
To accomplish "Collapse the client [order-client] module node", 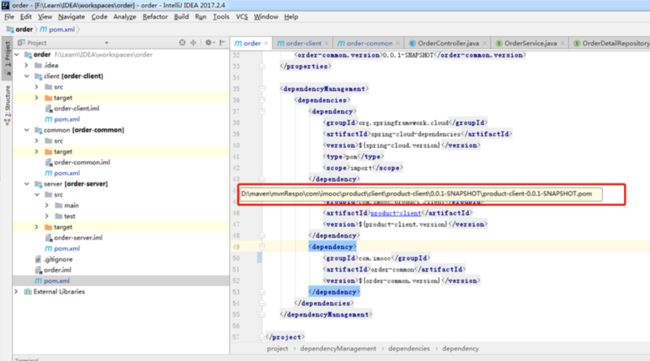I will click(x=27, y=76).
